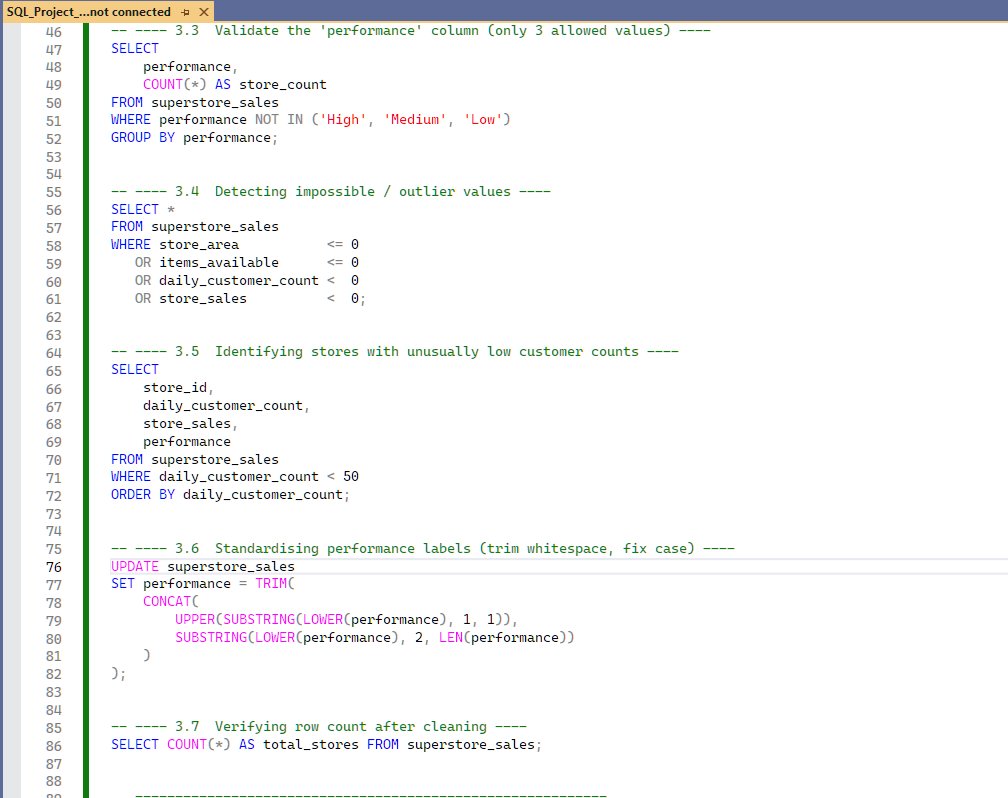This screenshot has height=798, width=1008.
Task: Click the SELECT keyword on line 47
Action: (x=134, y=48)
